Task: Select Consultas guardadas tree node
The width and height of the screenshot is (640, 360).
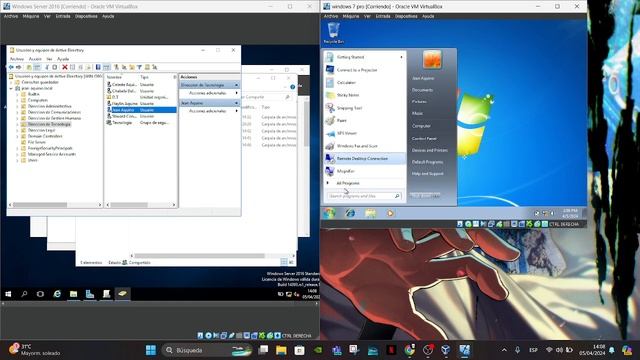Action: click(x=40, y=82)
